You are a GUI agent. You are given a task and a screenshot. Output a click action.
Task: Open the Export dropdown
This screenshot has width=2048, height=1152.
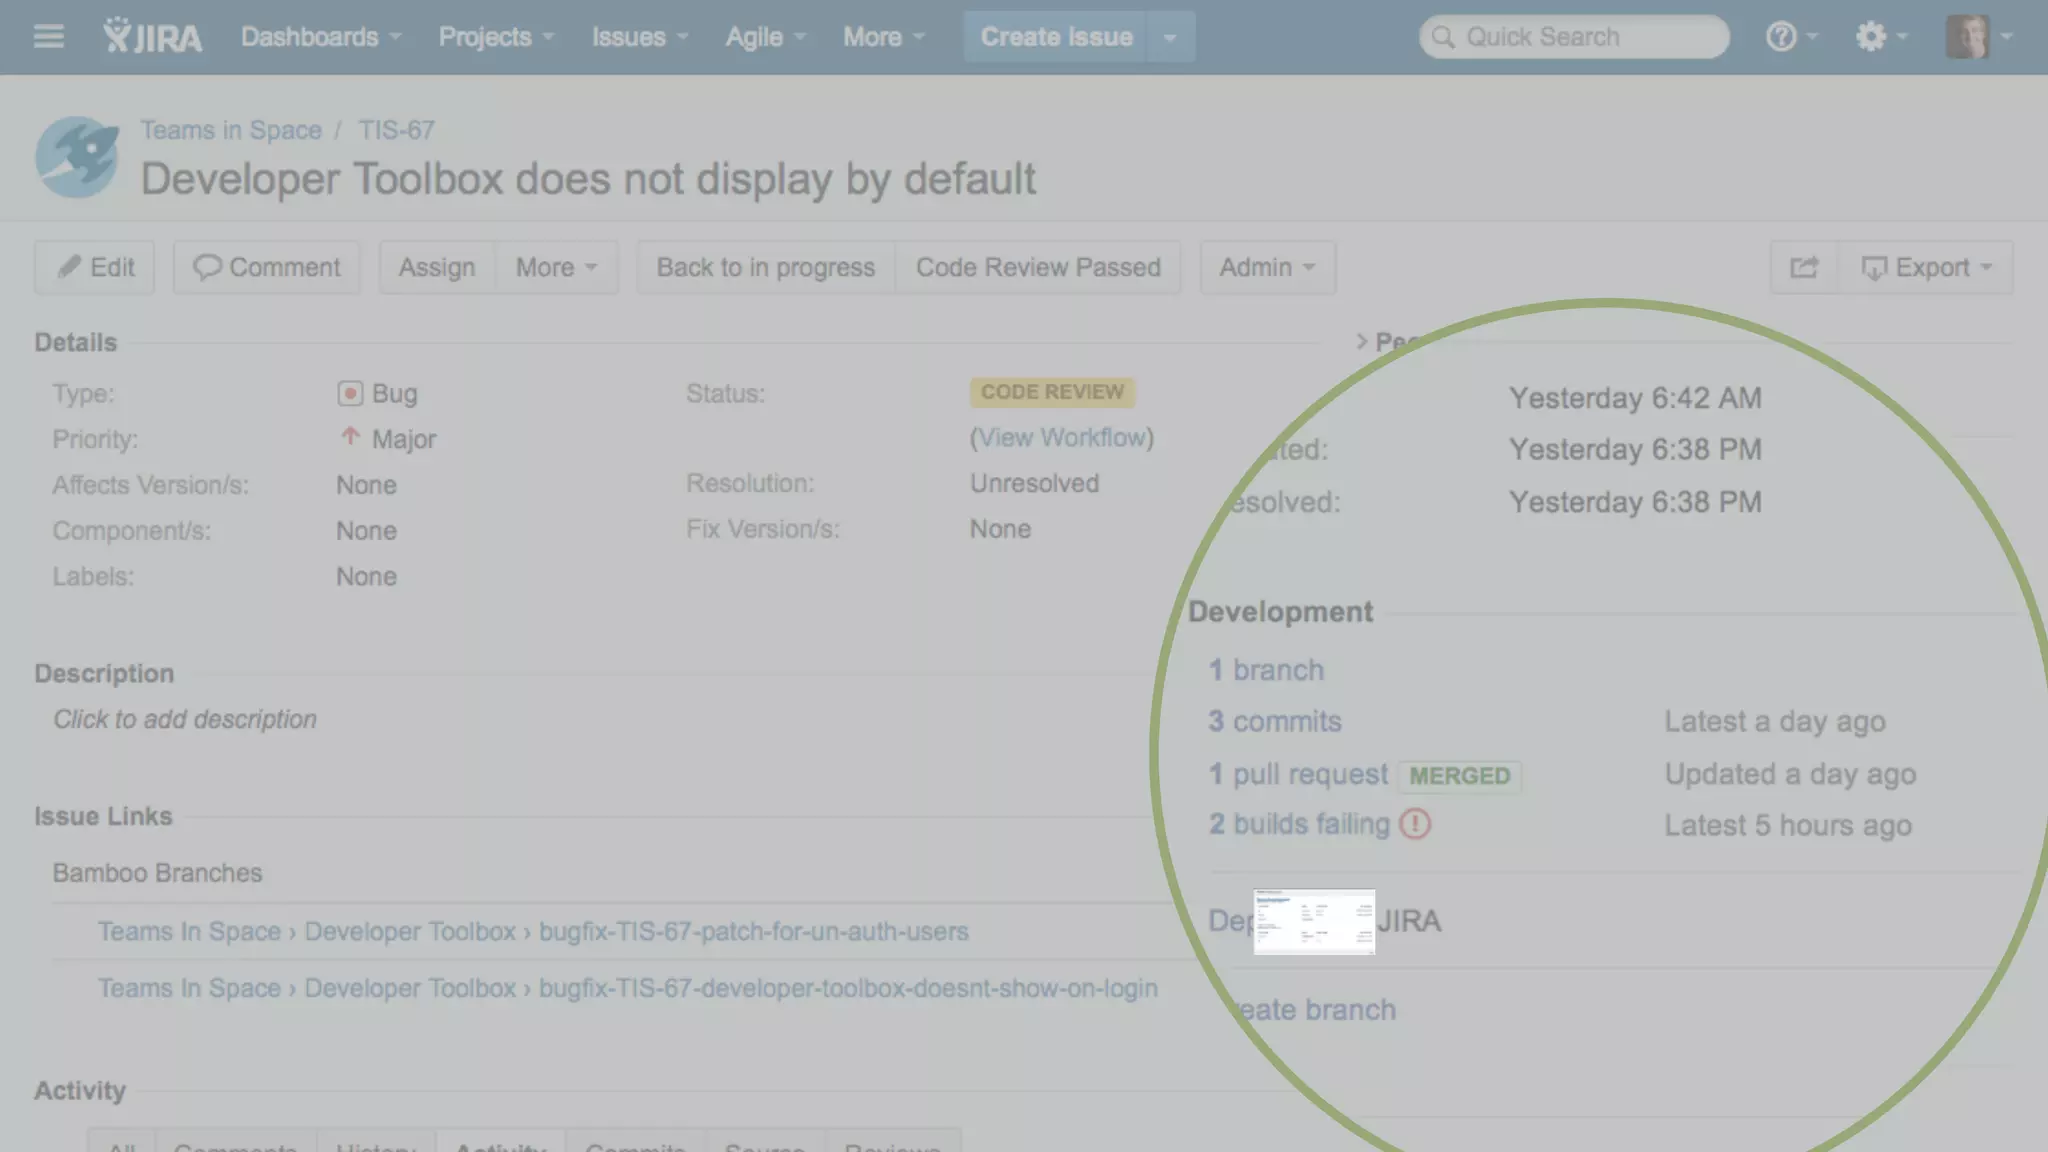[x=1926, y=268]
